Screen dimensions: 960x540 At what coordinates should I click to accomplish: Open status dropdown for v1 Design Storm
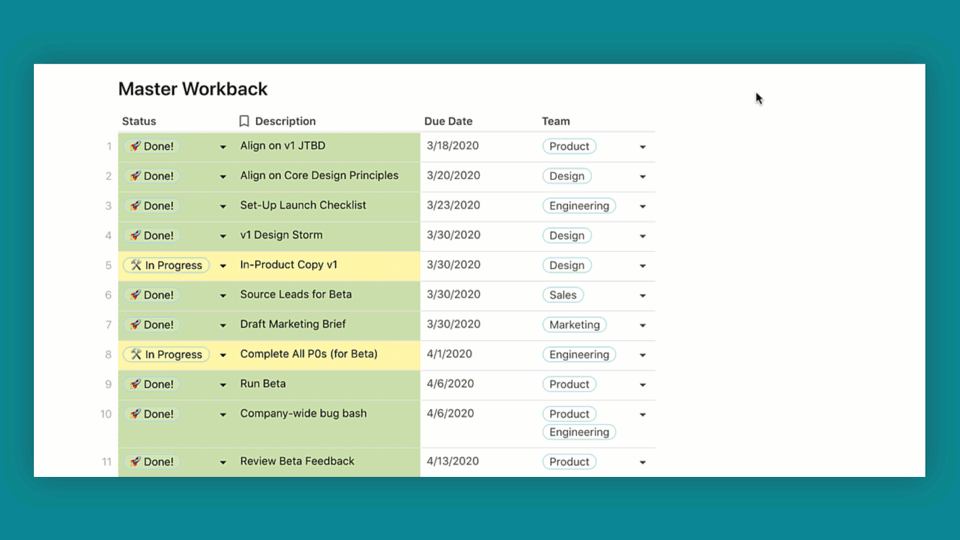coord(223,236)
